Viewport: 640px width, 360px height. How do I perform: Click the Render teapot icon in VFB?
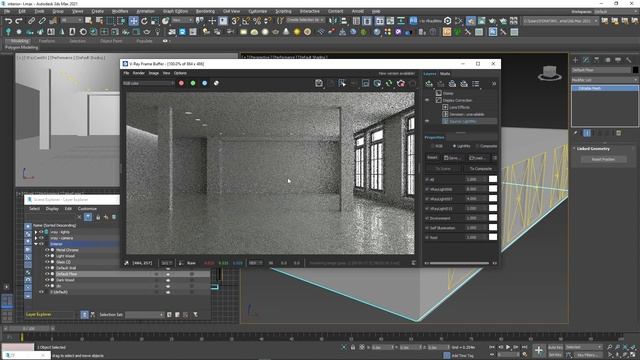413,83
